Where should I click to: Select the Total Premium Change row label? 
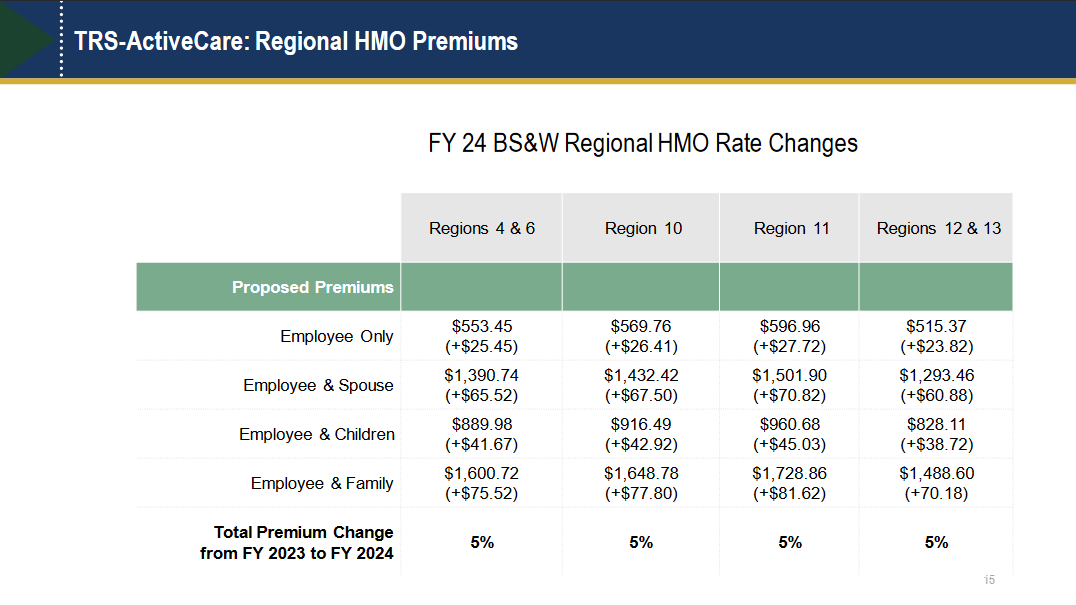(297, 542)
